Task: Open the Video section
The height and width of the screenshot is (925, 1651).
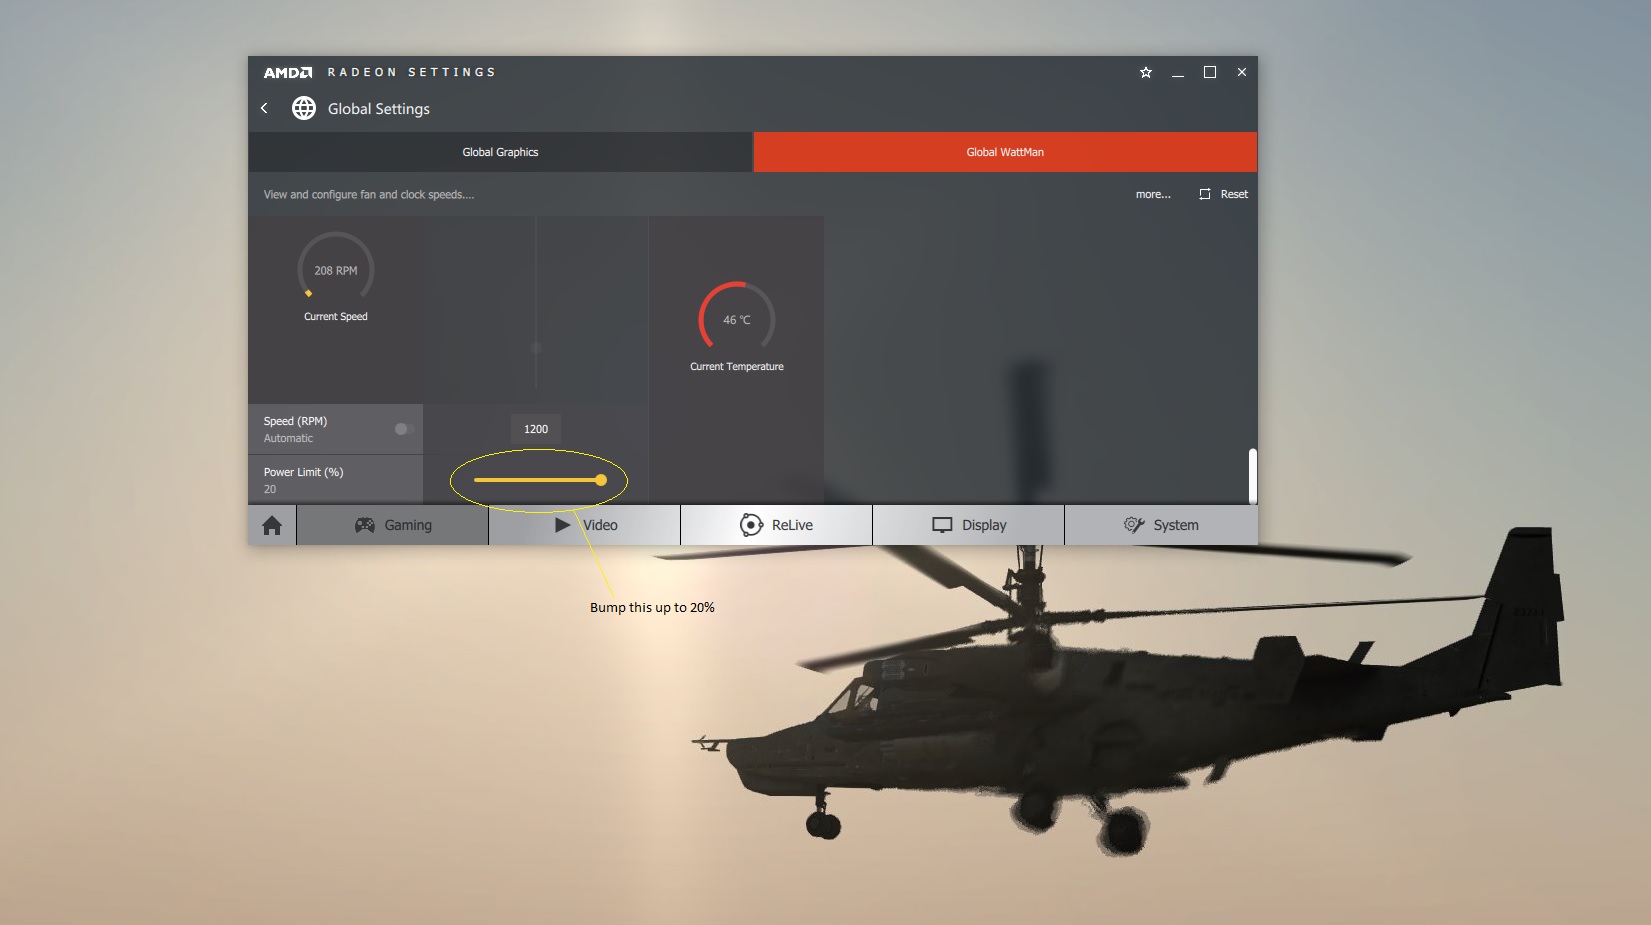Action: click(585, 525)
